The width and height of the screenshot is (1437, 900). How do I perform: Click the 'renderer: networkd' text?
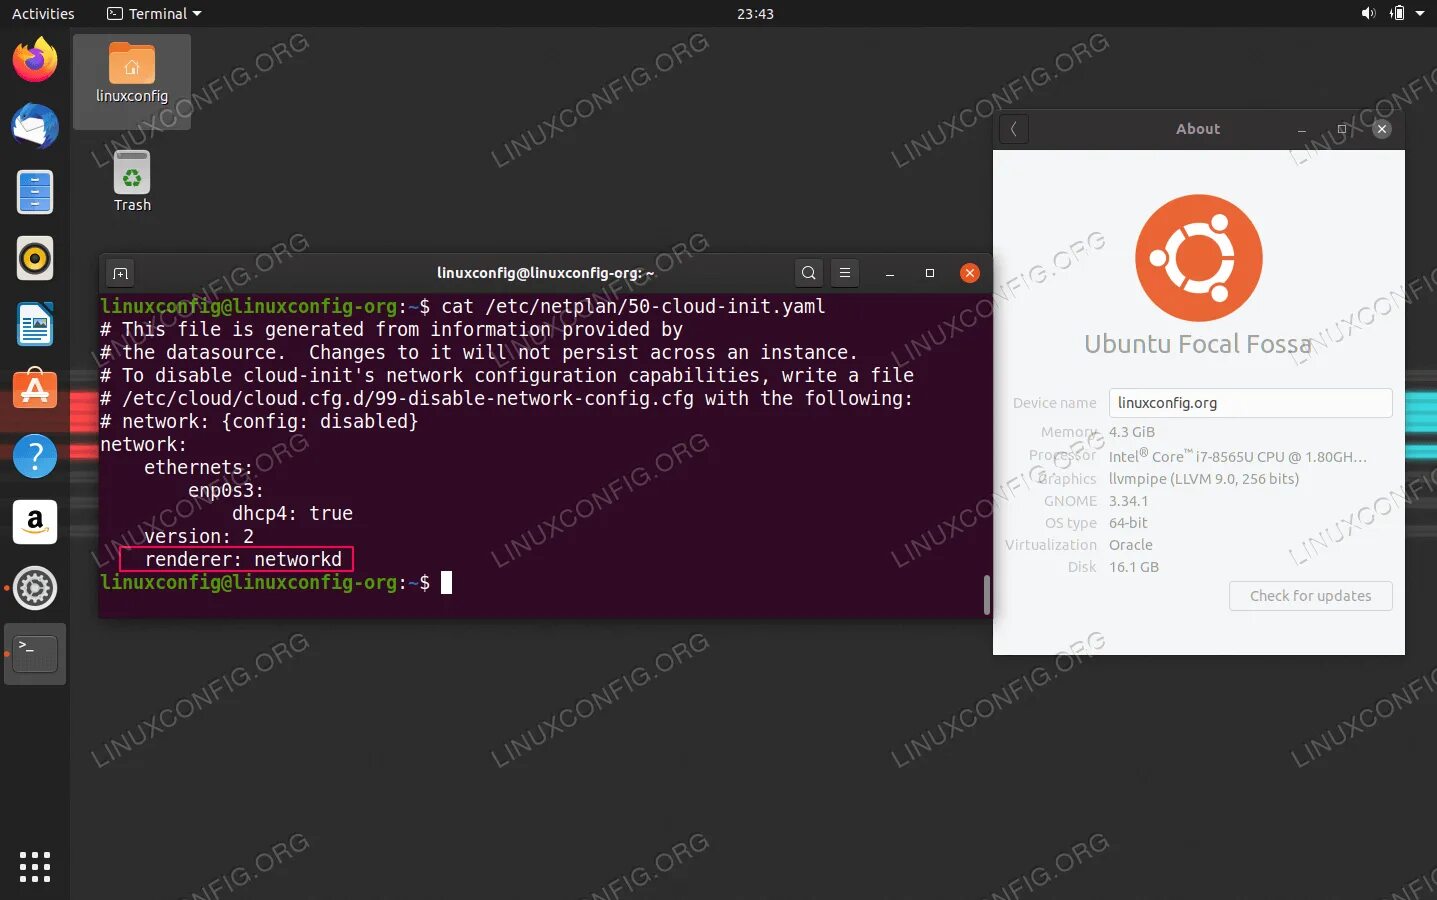(x=243, y=560)
